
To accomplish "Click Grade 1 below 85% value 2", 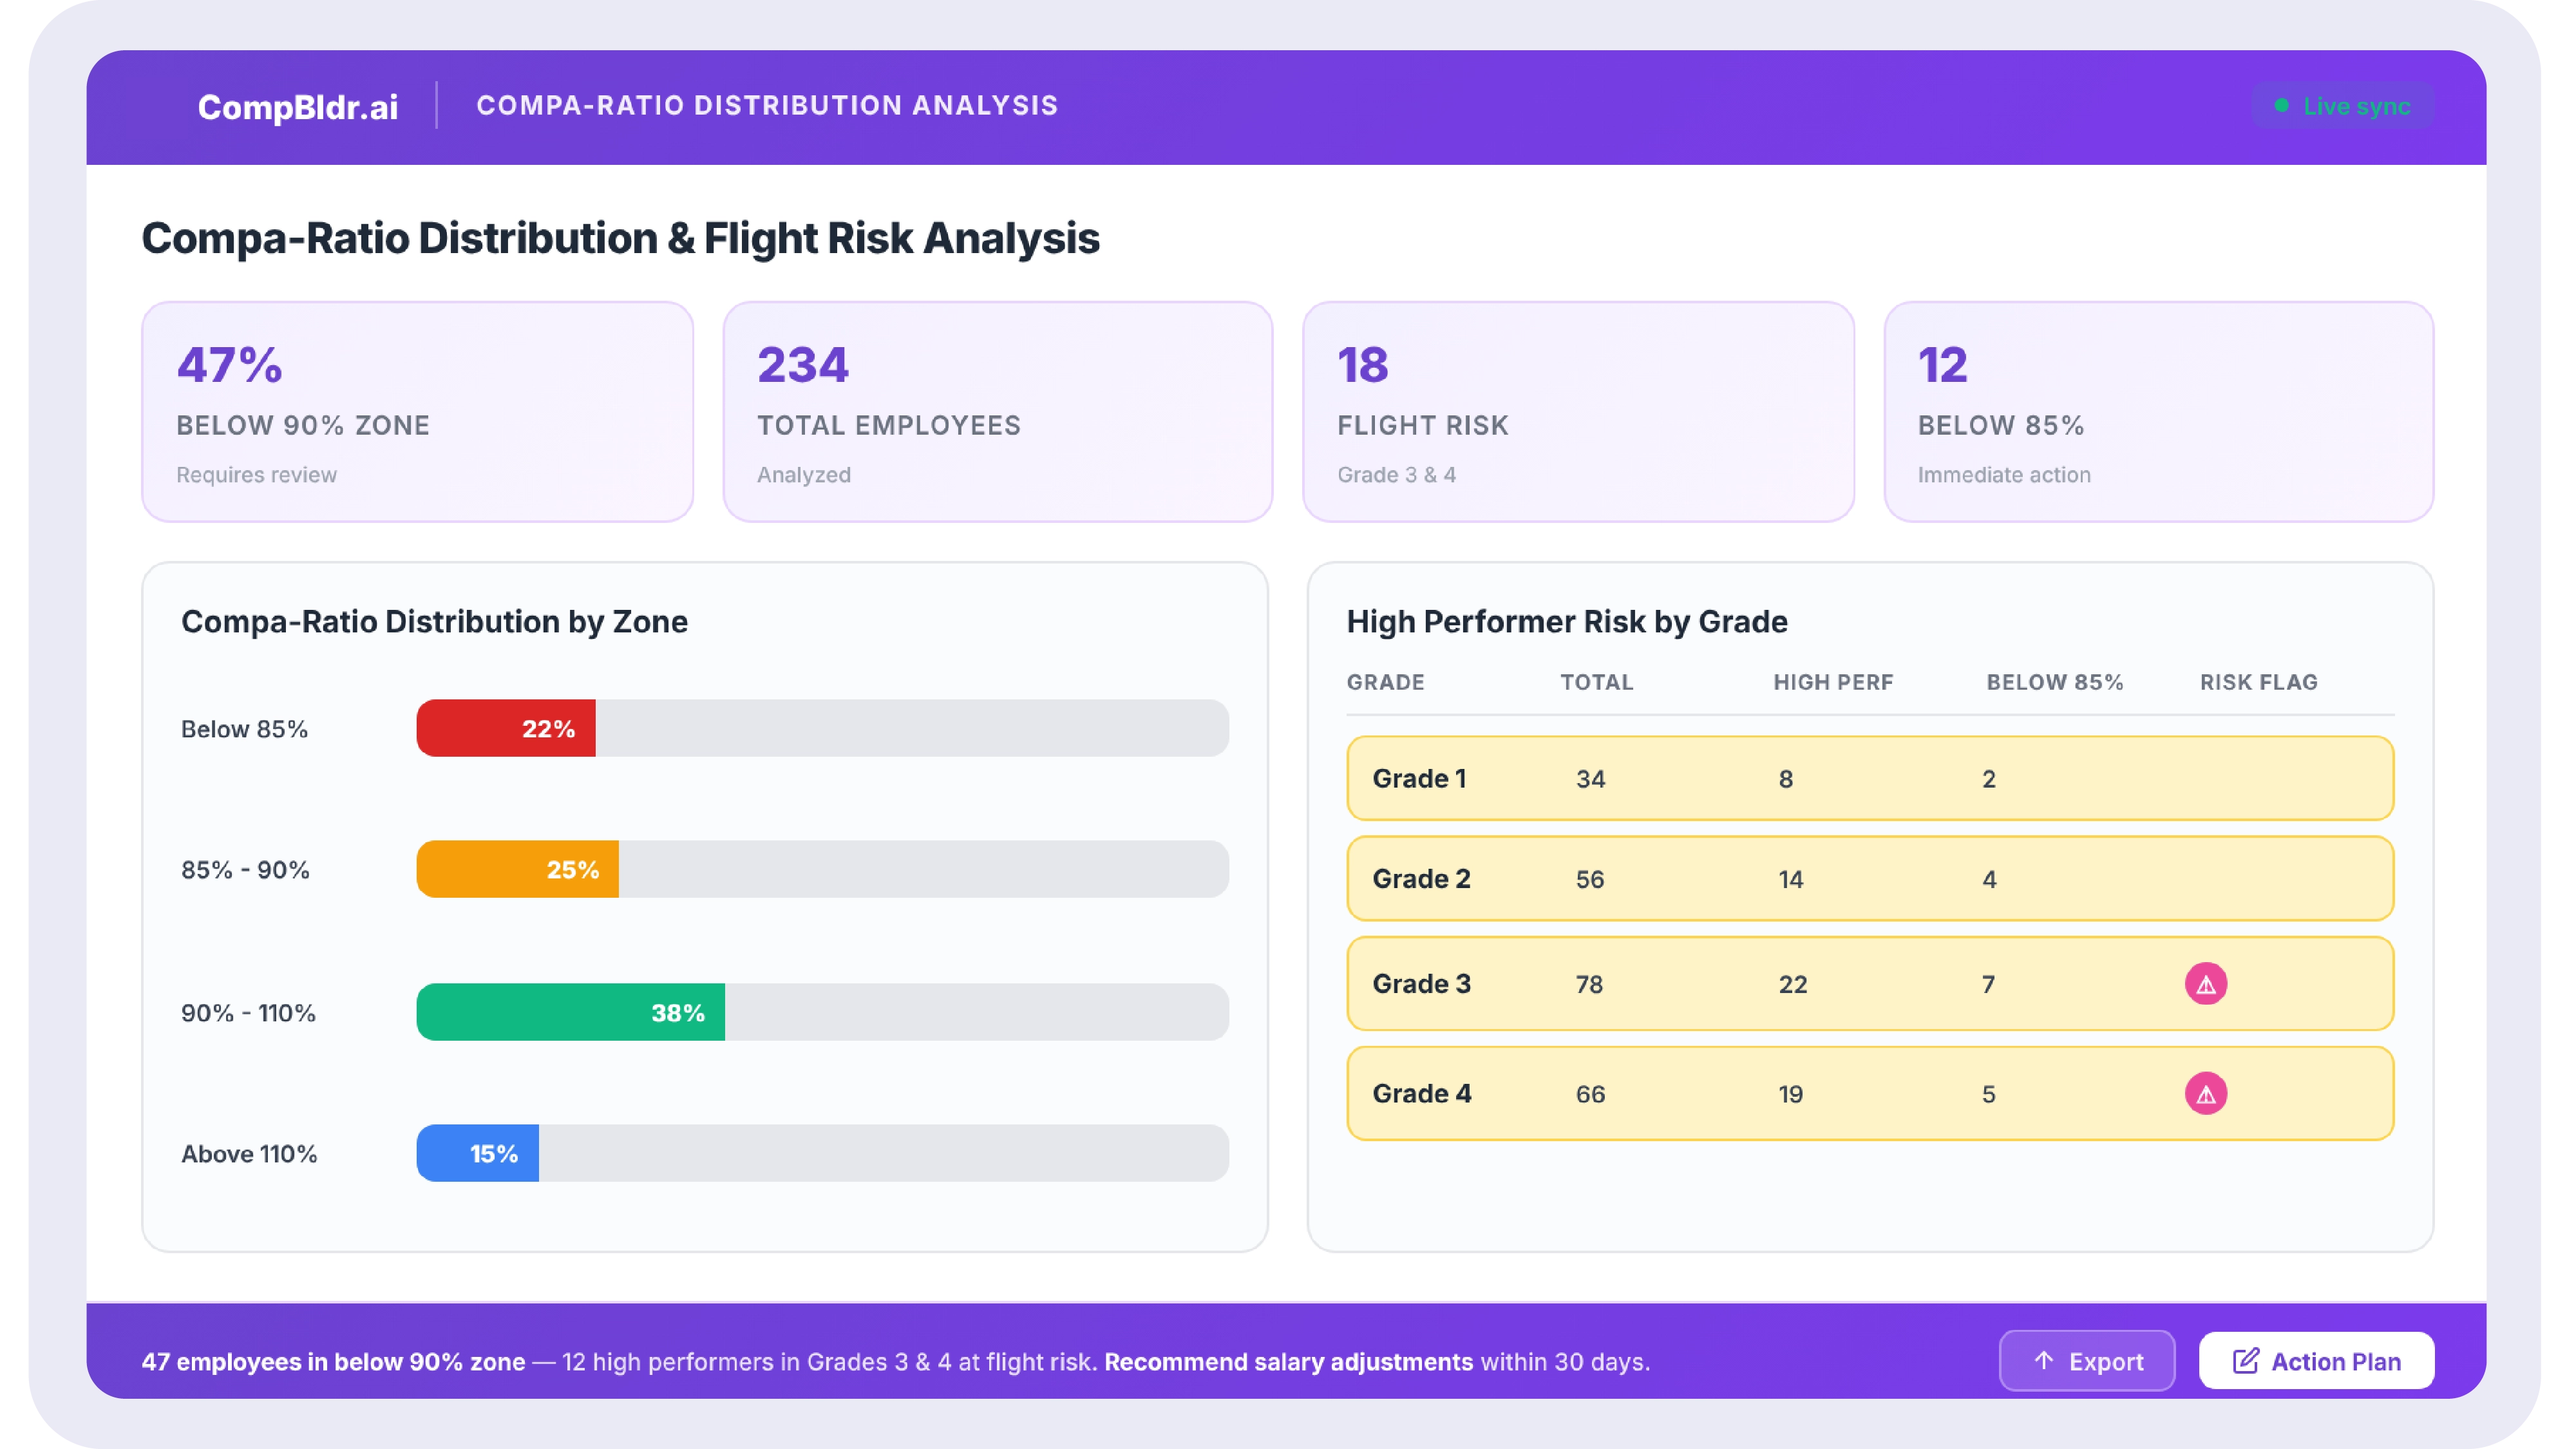I will [1988, 779].
